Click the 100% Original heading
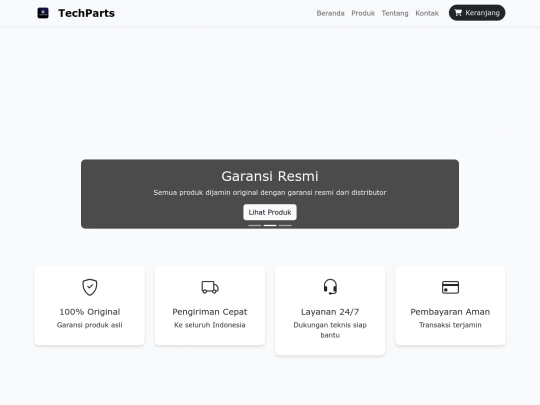540x405 pixels. 90,312
